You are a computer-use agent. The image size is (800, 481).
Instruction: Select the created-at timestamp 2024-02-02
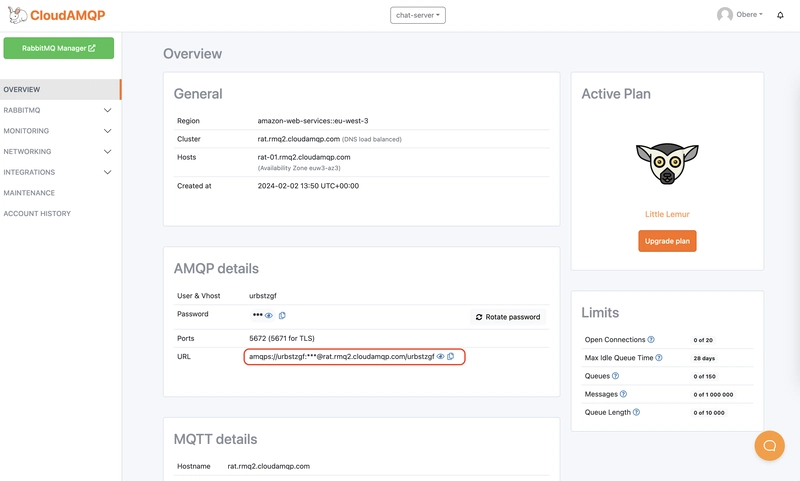[308, 186]
